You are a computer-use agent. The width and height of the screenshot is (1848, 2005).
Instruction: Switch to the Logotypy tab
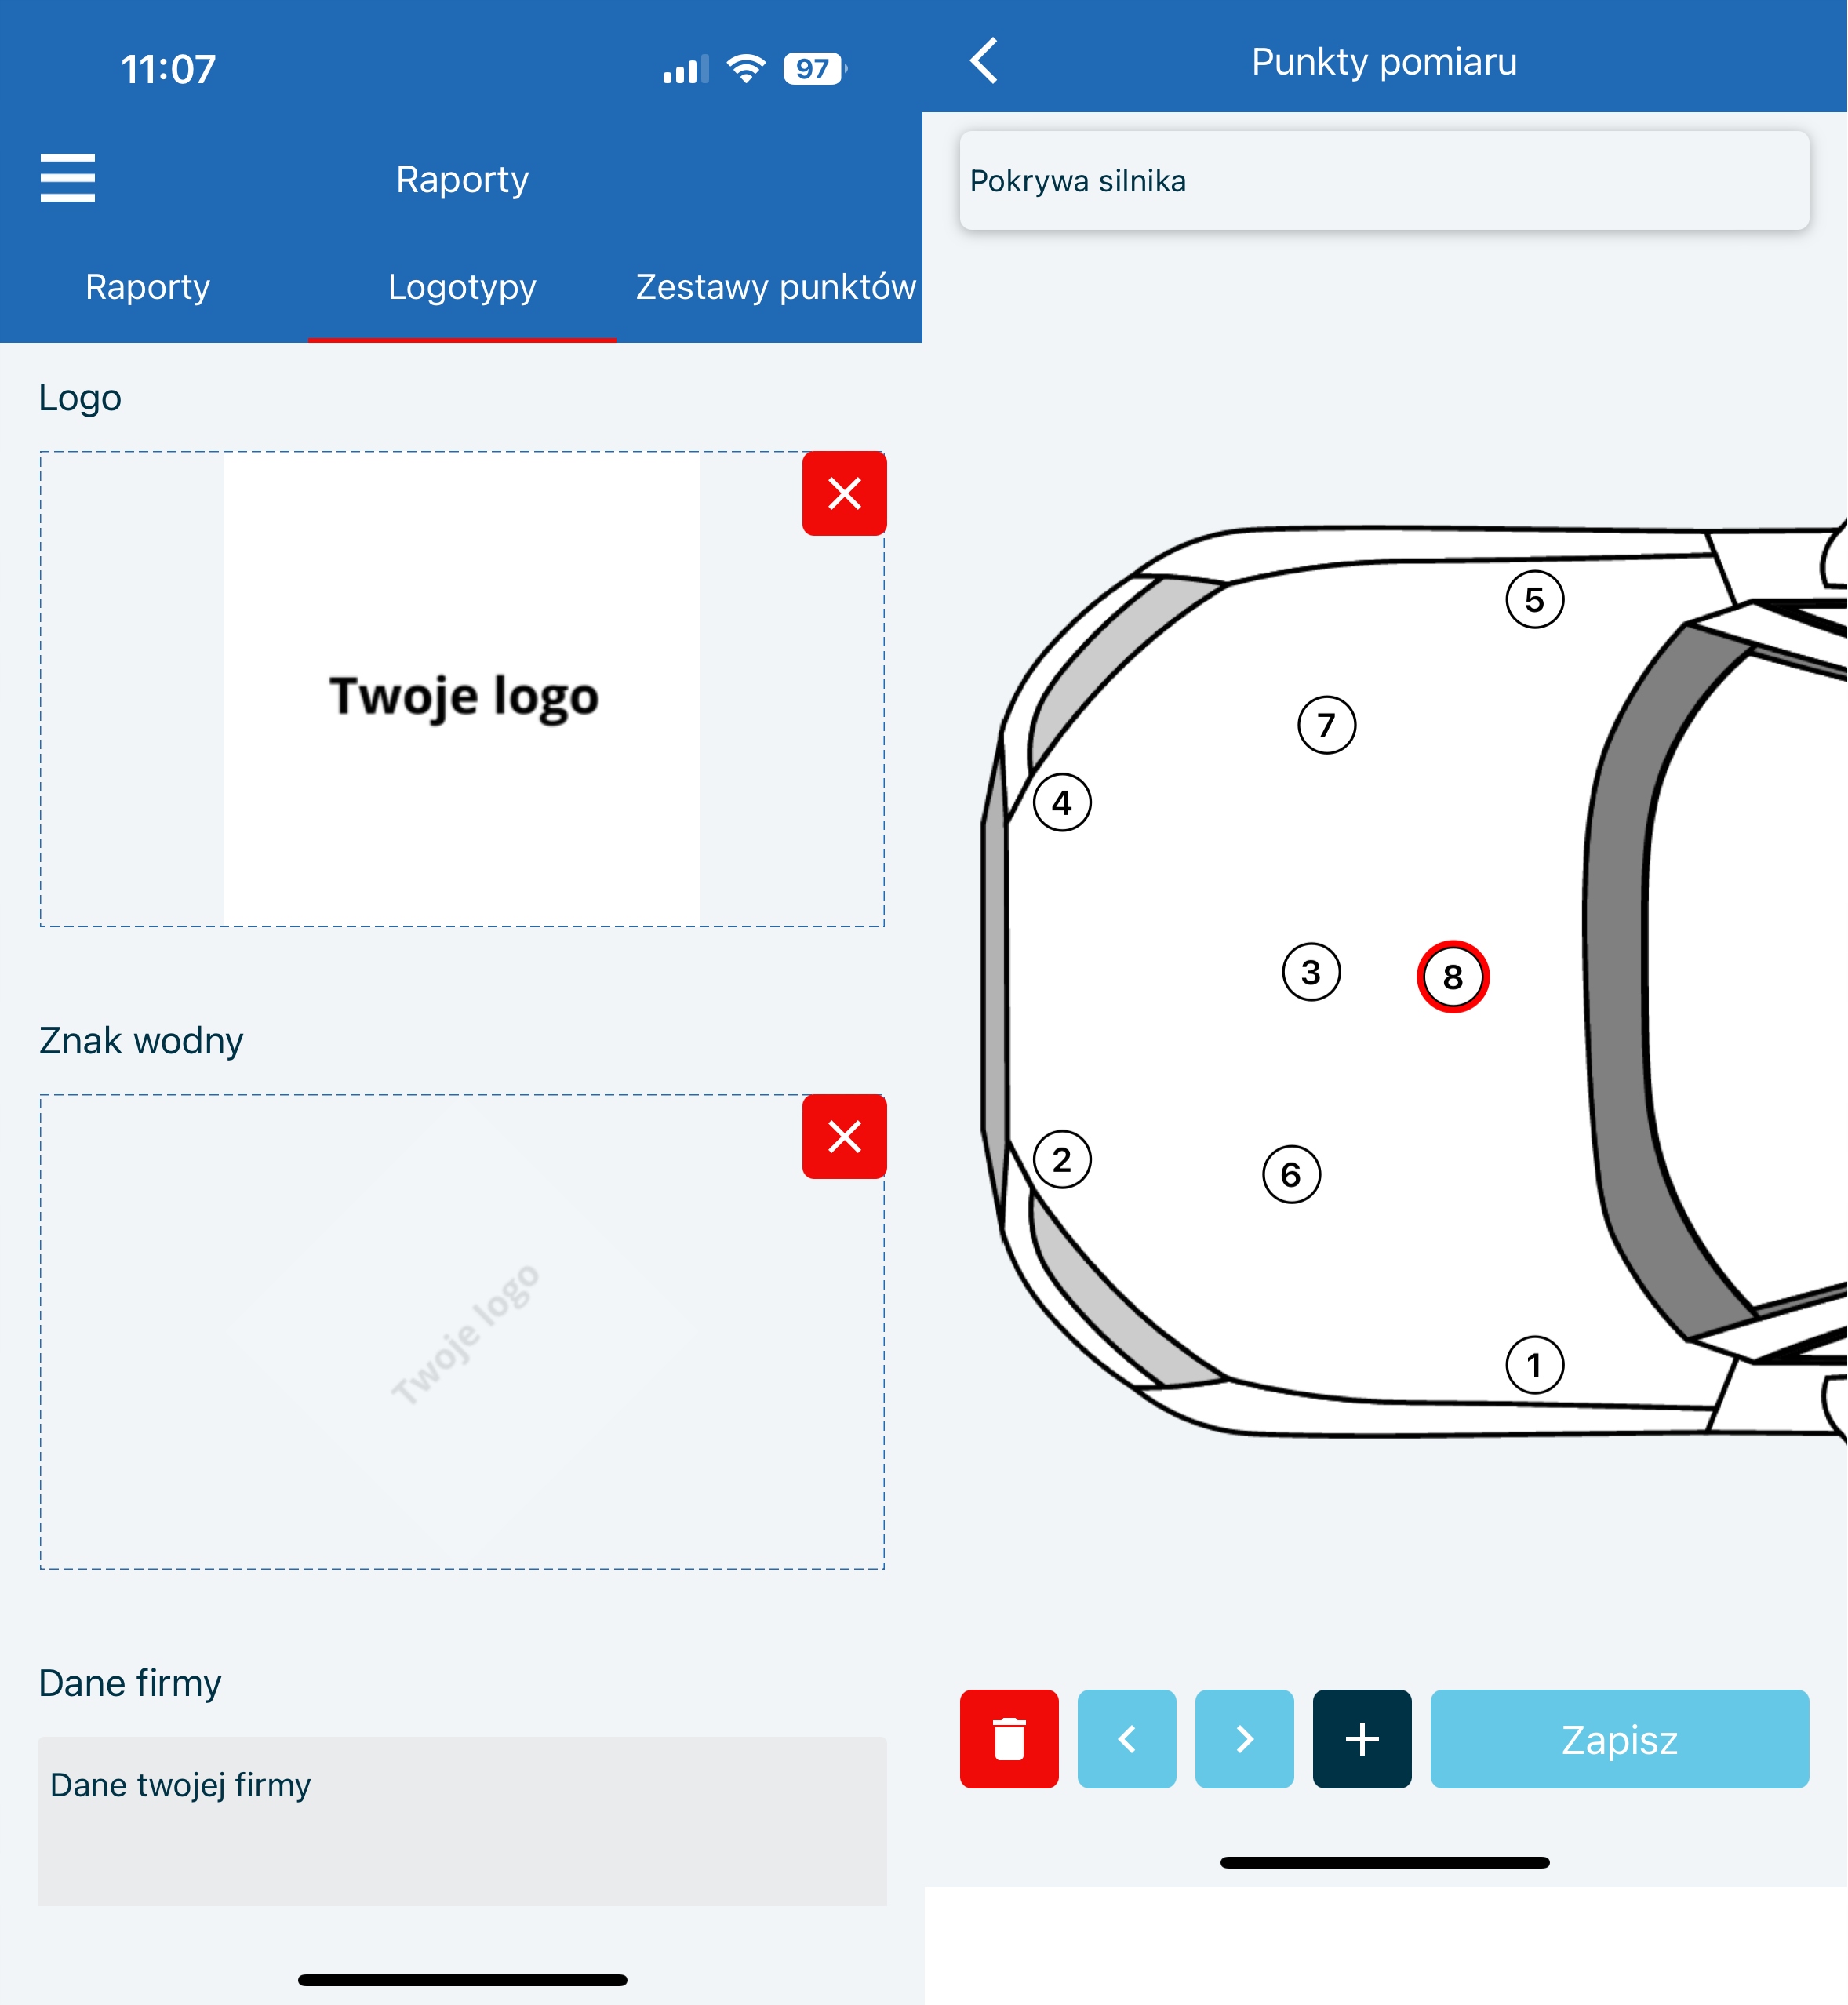[x=462, y=287]
